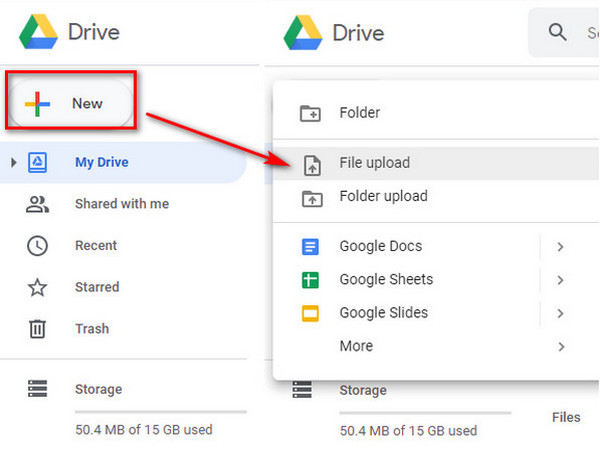Expand the More submenu arrow

(561, 347)
